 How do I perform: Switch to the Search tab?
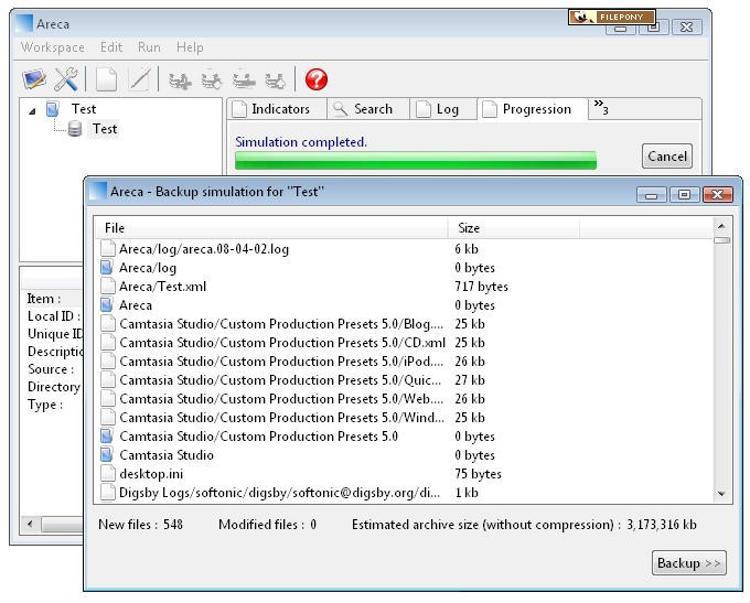coord(368,109)
